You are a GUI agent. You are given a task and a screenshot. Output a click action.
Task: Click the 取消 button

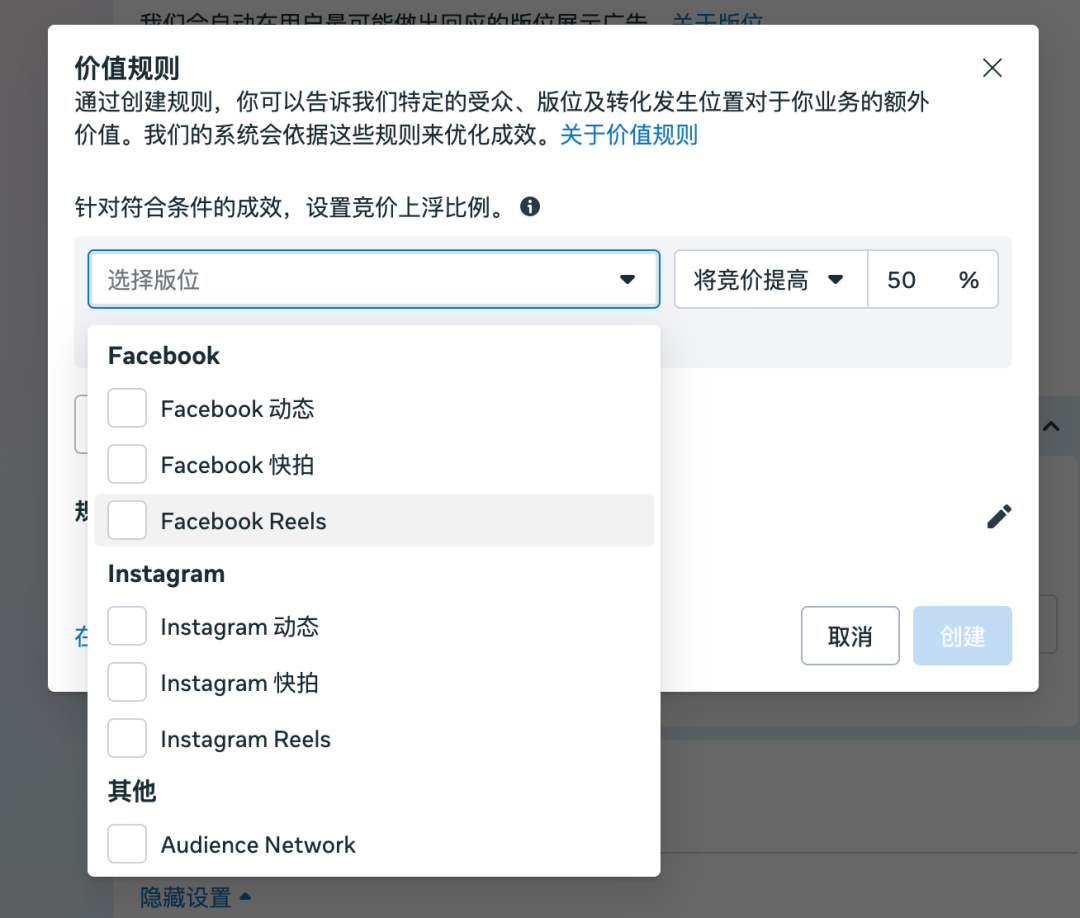[850, 636]
